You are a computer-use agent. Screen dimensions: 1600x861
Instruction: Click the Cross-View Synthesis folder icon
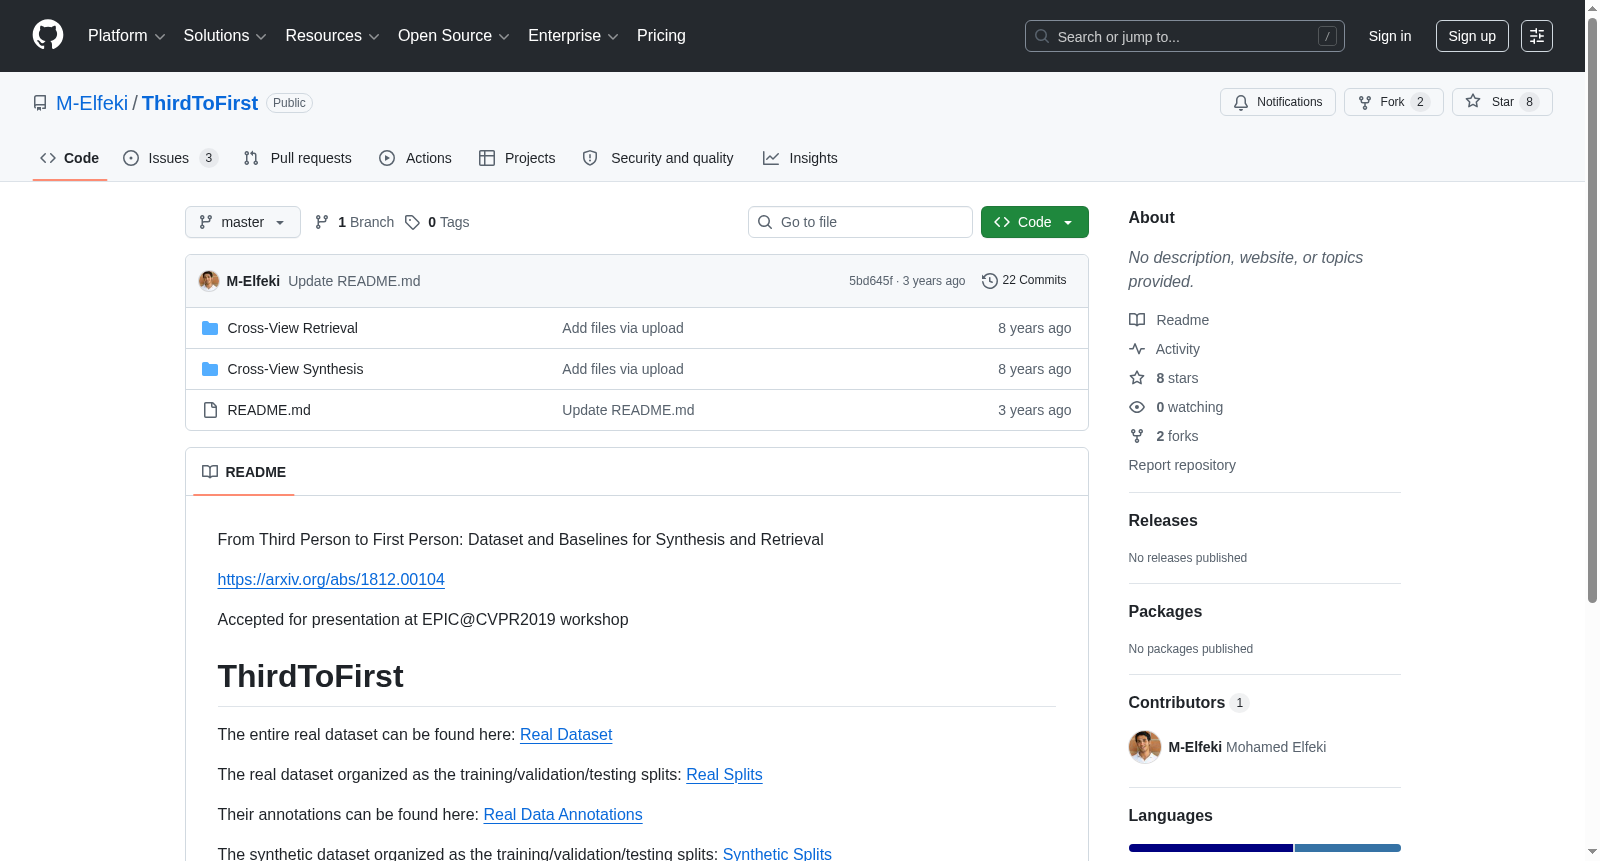(210, 369)
